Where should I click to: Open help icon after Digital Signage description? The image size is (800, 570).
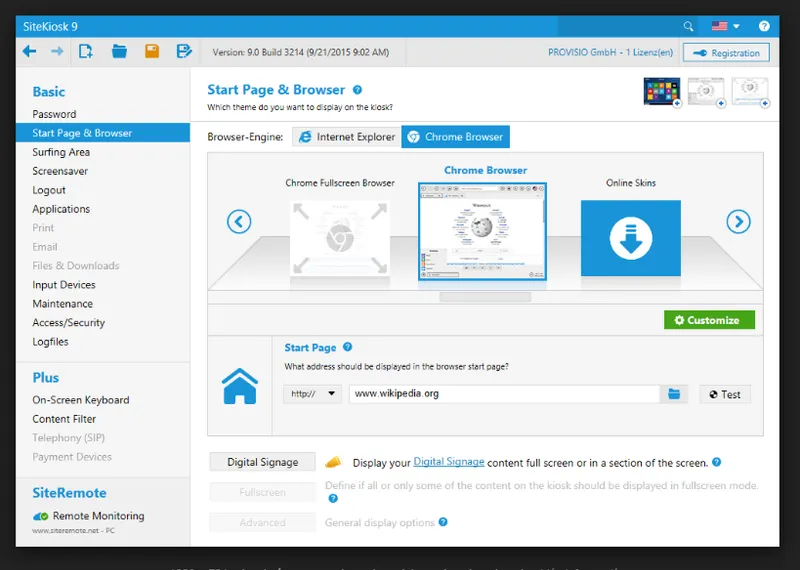[716, 462]
